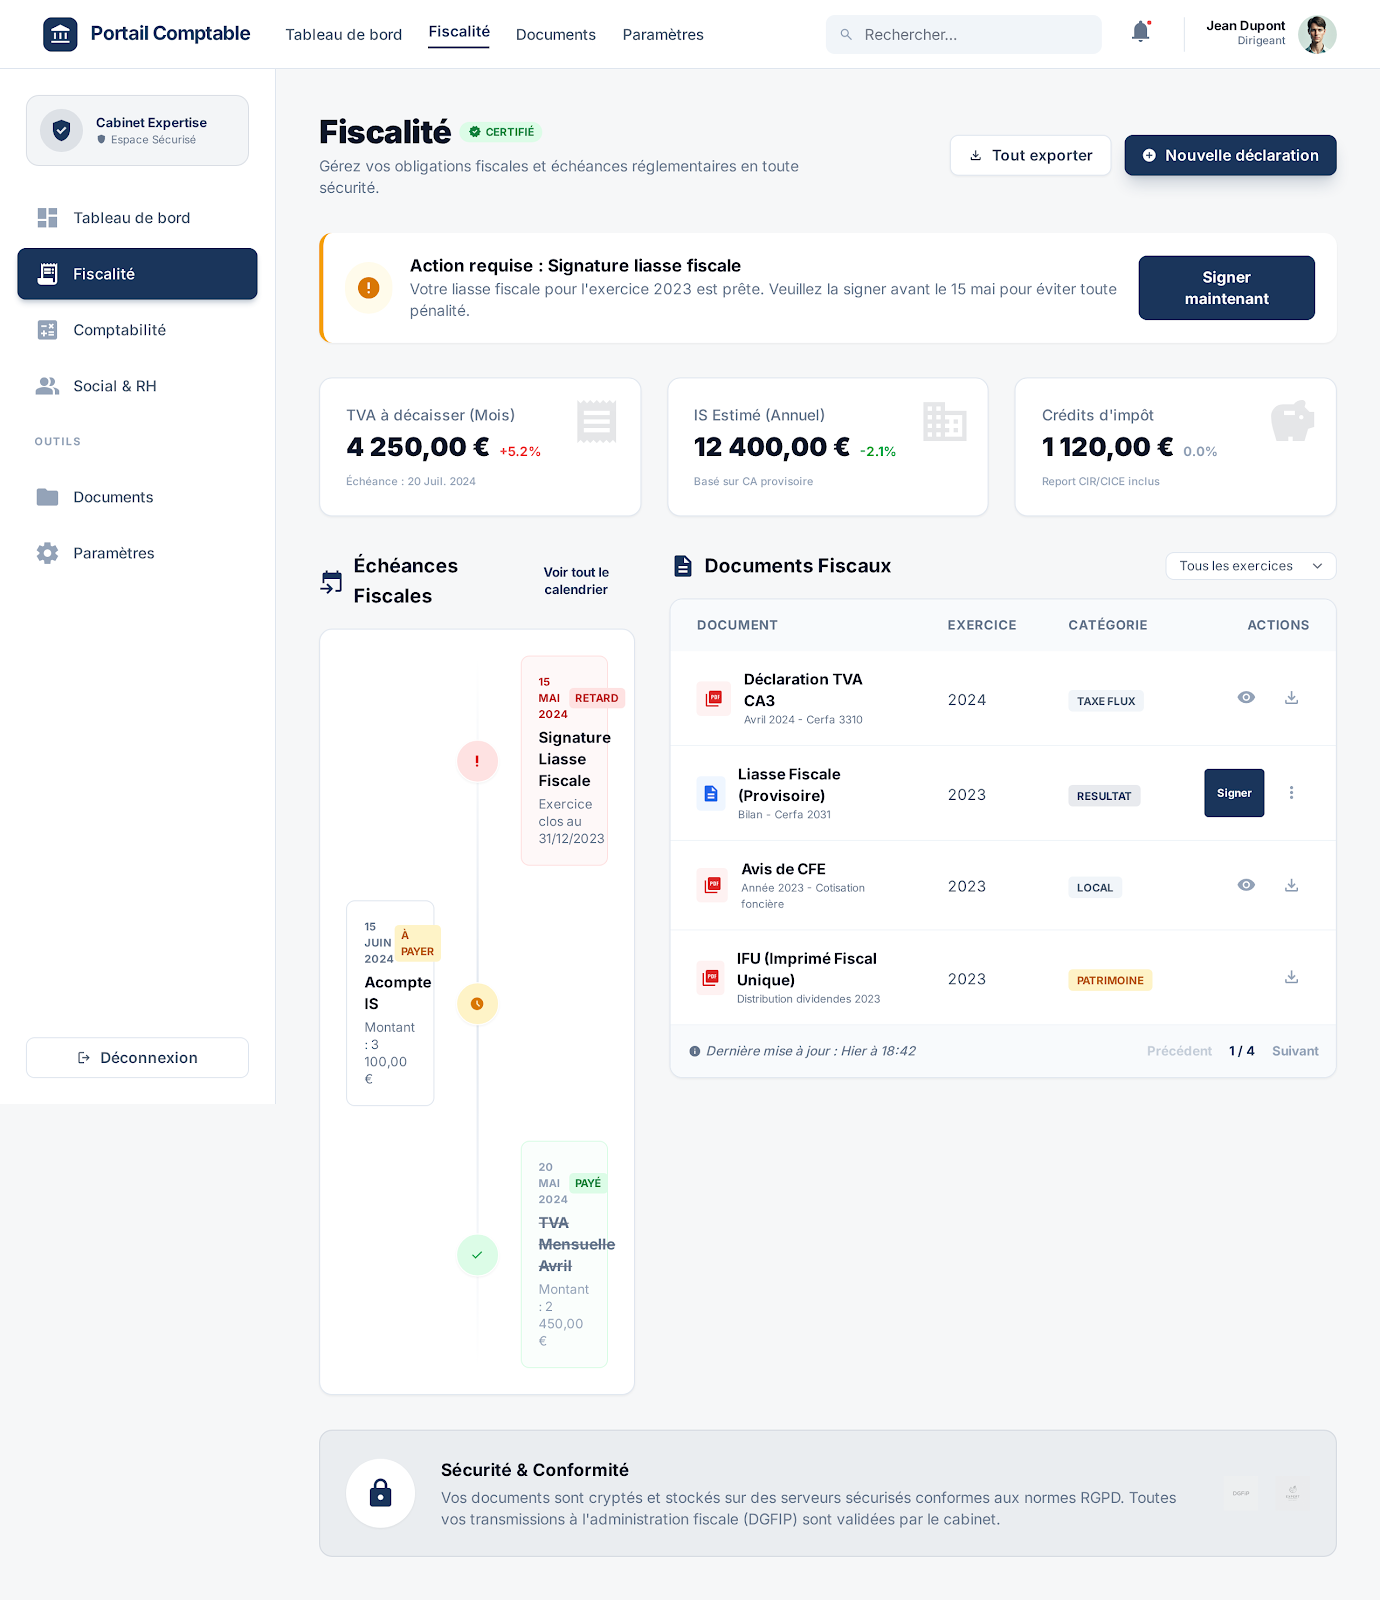Click Voir tout le calendrier link

576,581
